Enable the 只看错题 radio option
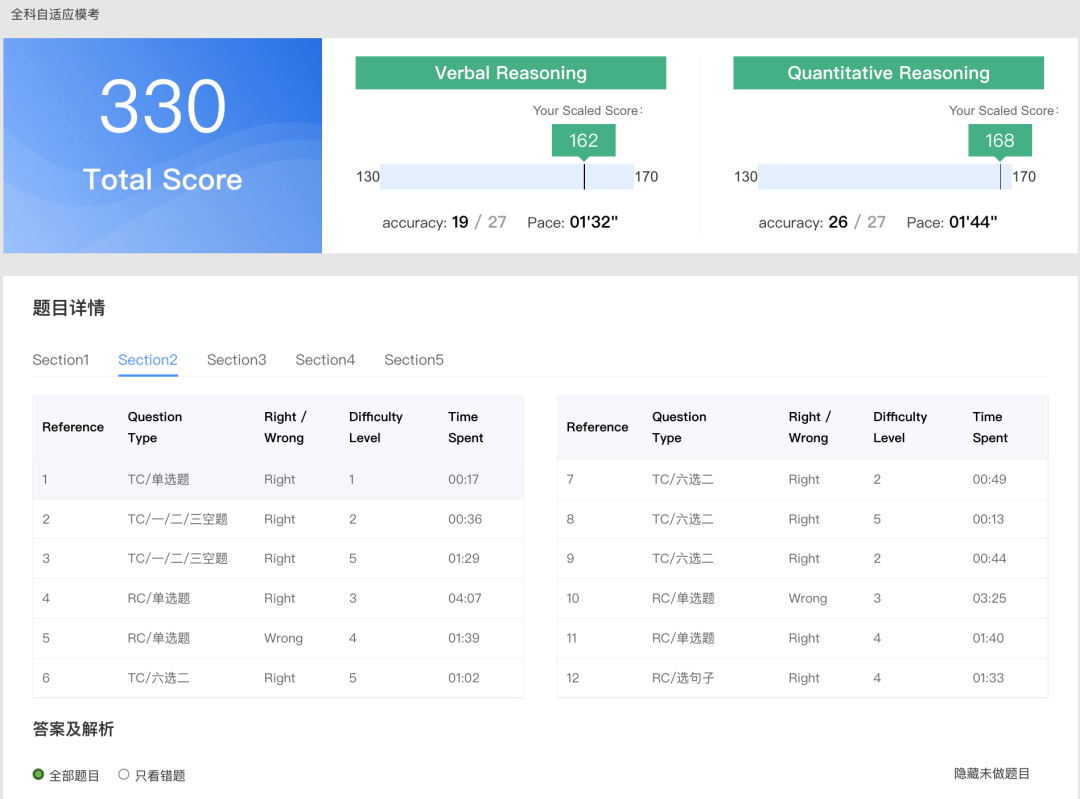 tap(124, 775)
